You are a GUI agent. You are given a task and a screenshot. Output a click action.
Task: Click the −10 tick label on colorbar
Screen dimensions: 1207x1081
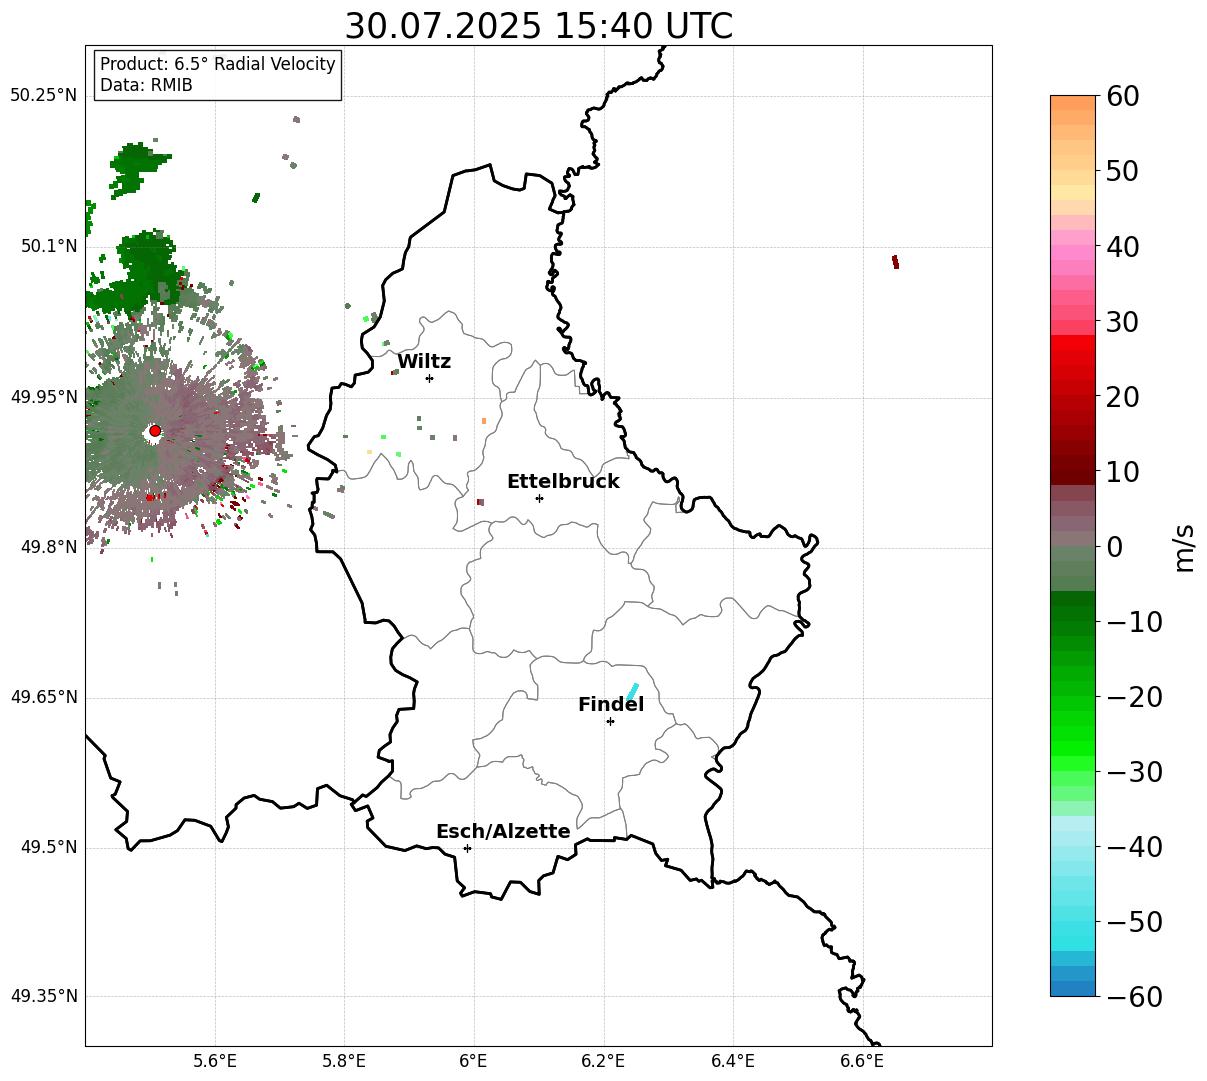pos(1134,621)
